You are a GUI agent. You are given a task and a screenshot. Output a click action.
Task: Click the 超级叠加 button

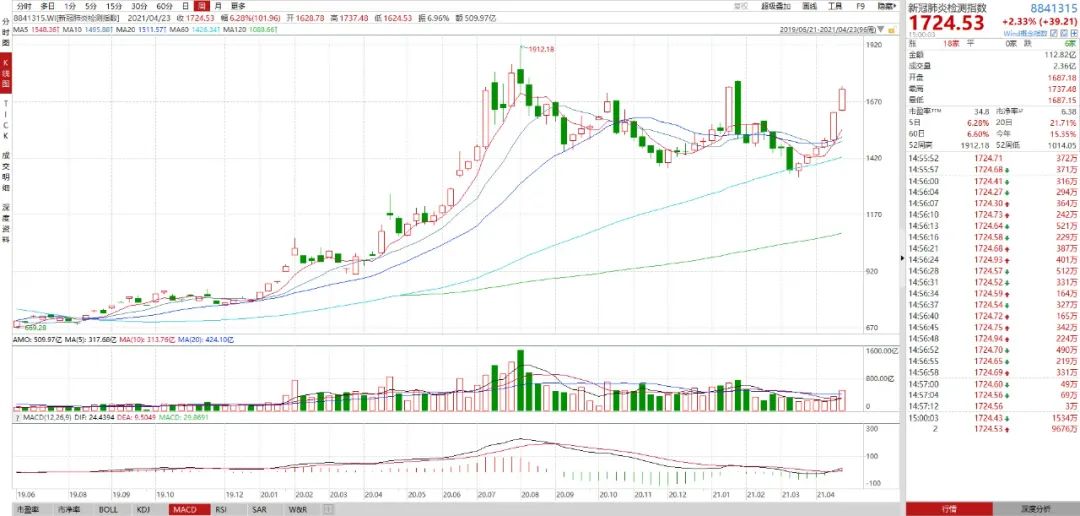click(774, 6)
